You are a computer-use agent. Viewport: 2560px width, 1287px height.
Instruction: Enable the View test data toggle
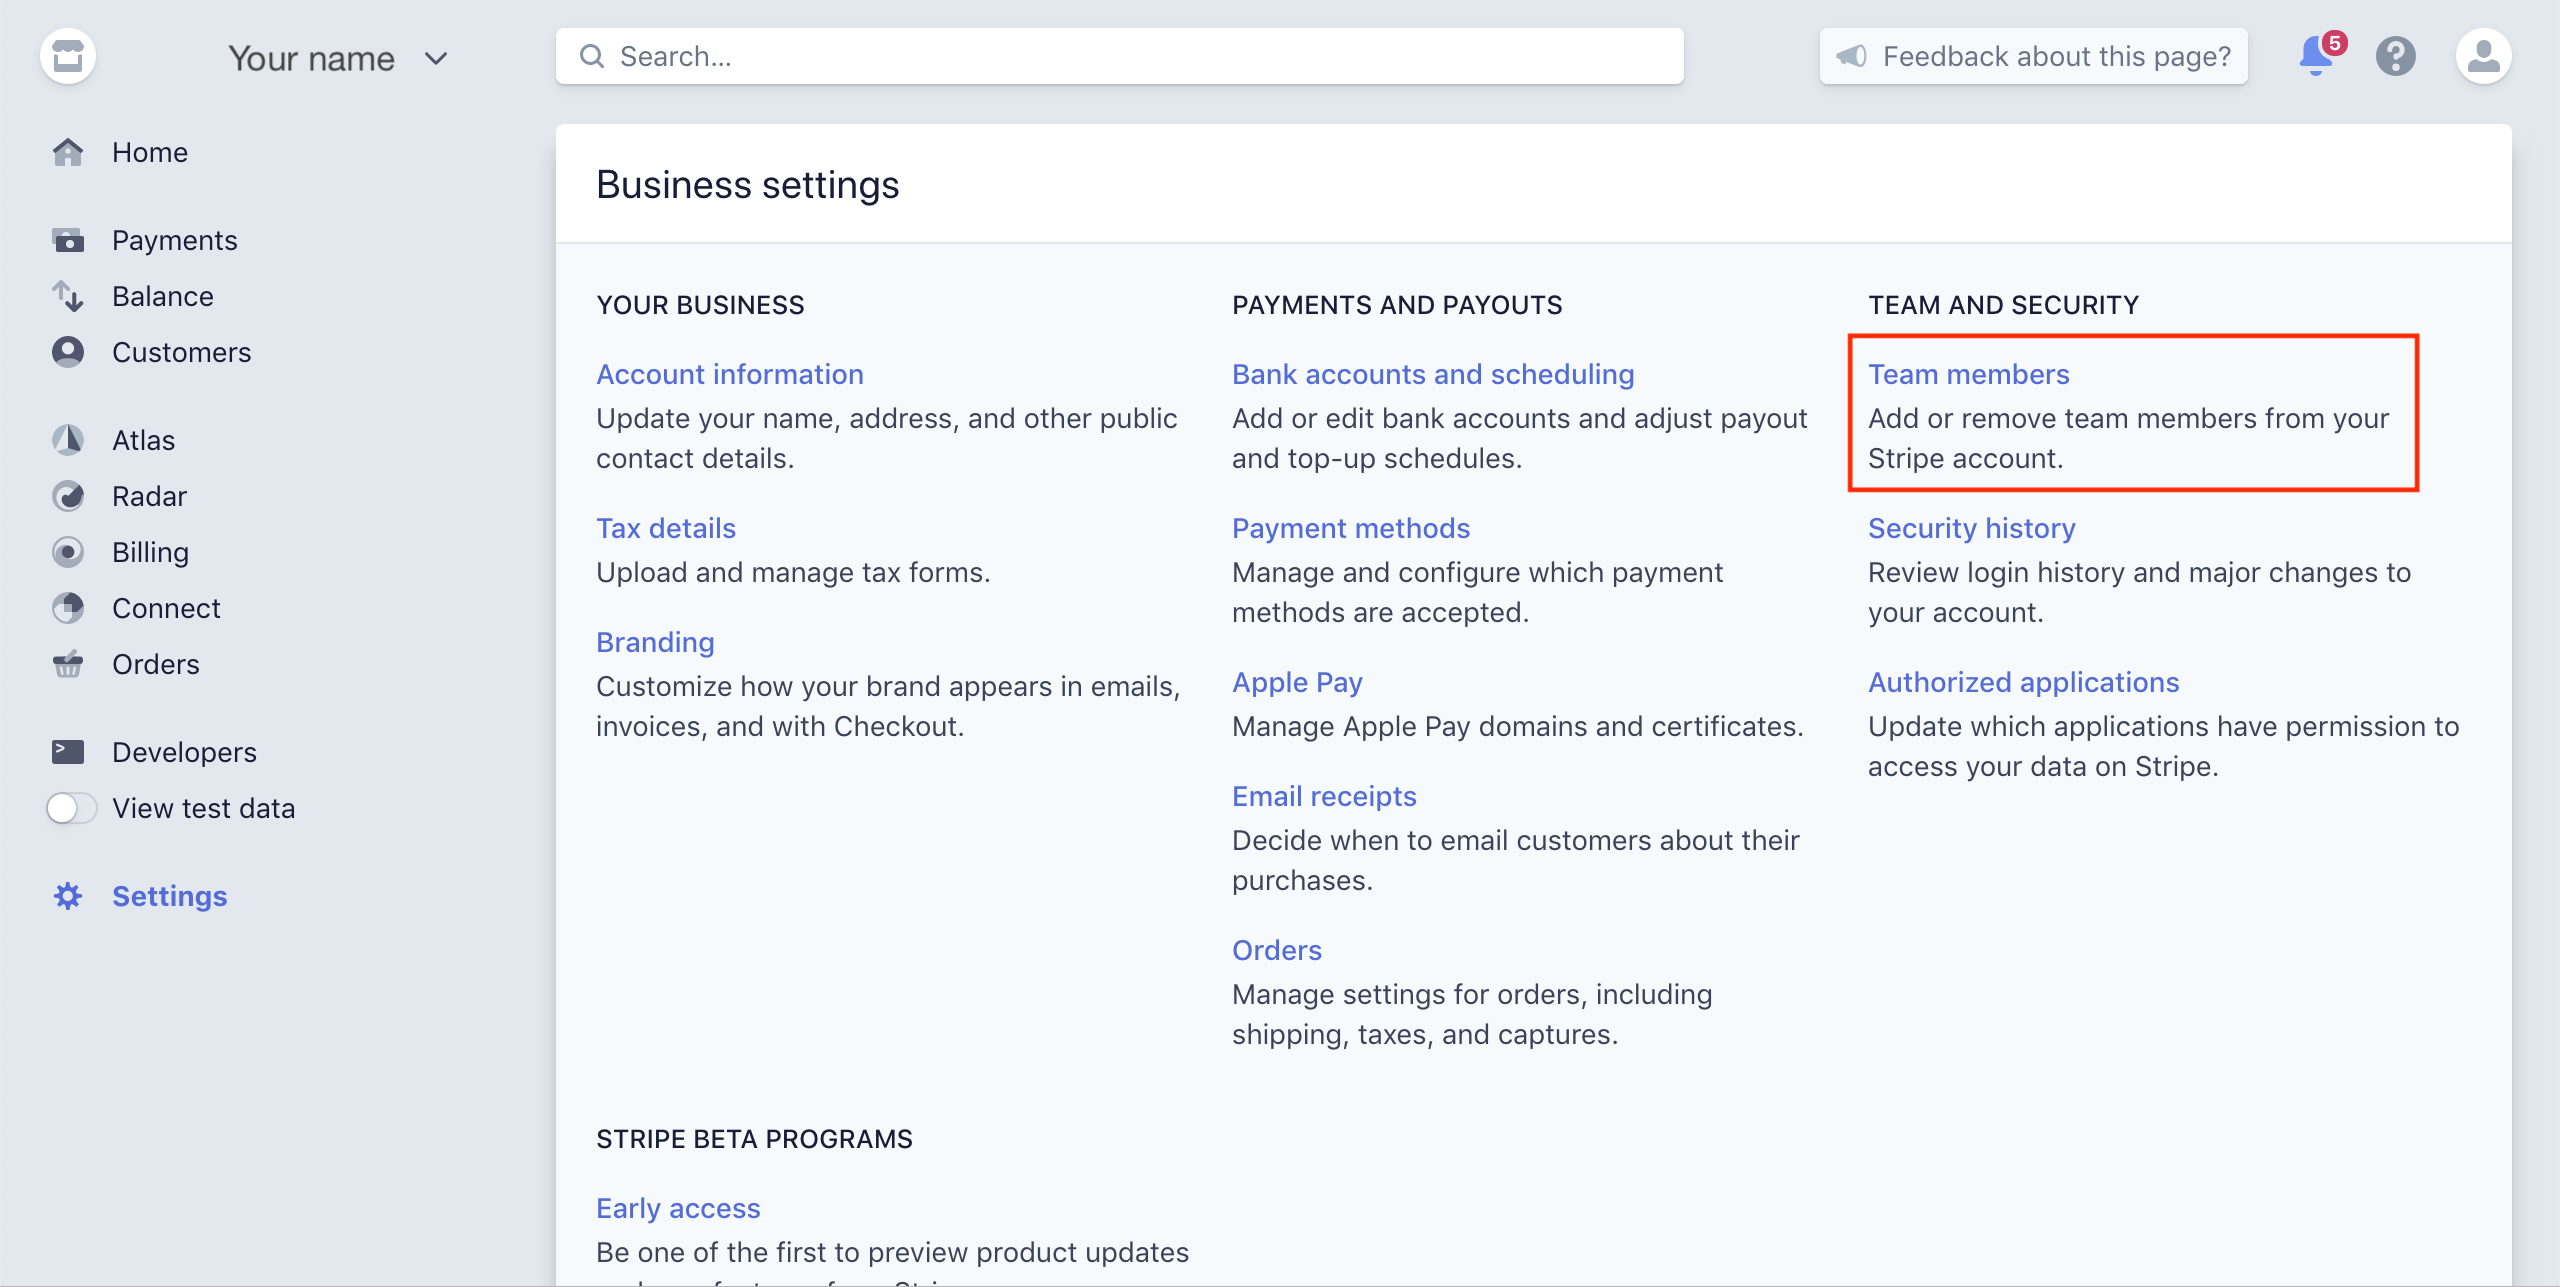[71, 808]
